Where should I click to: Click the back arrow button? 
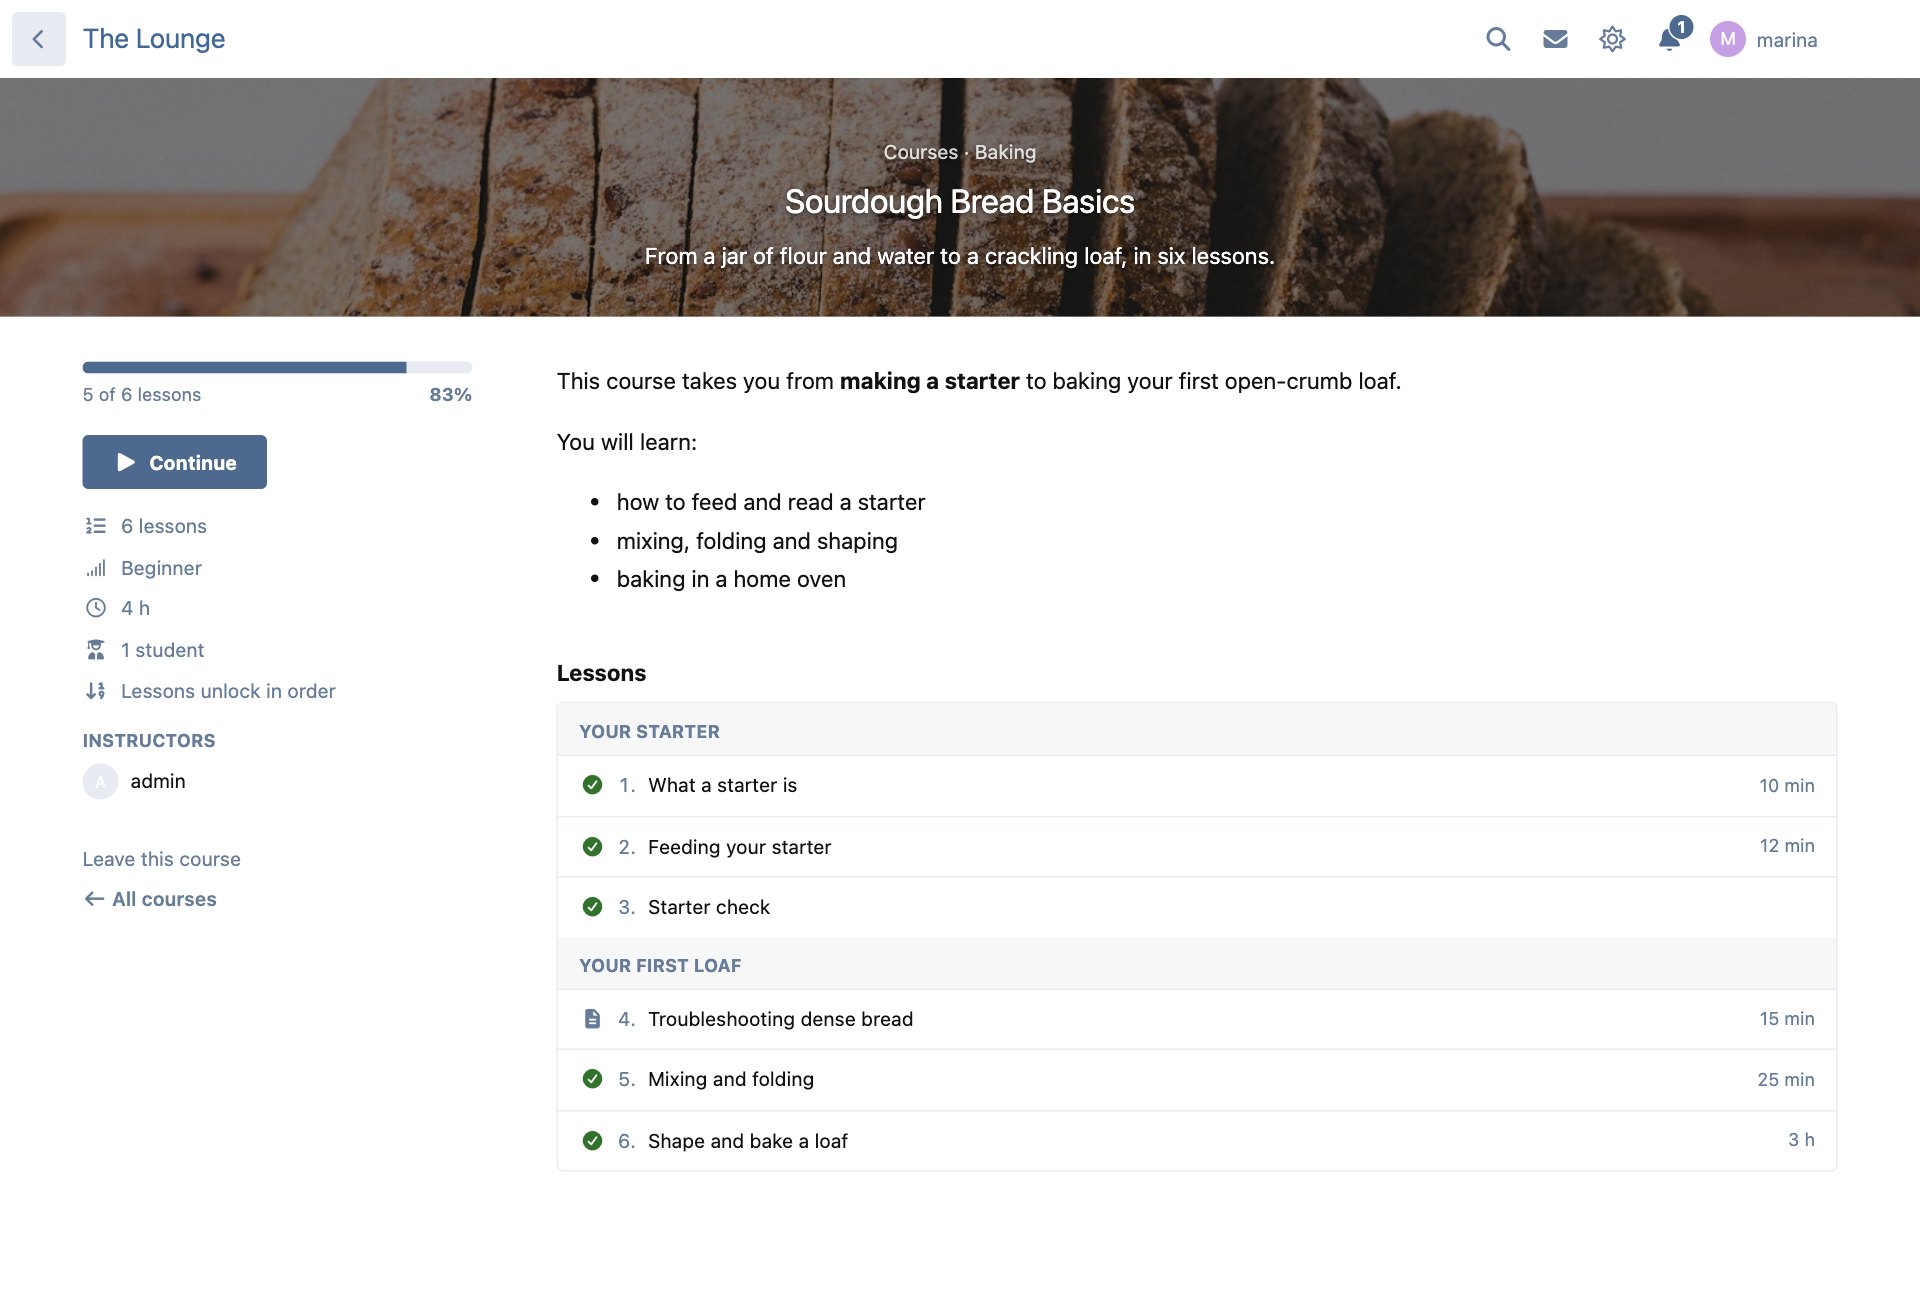39,39
